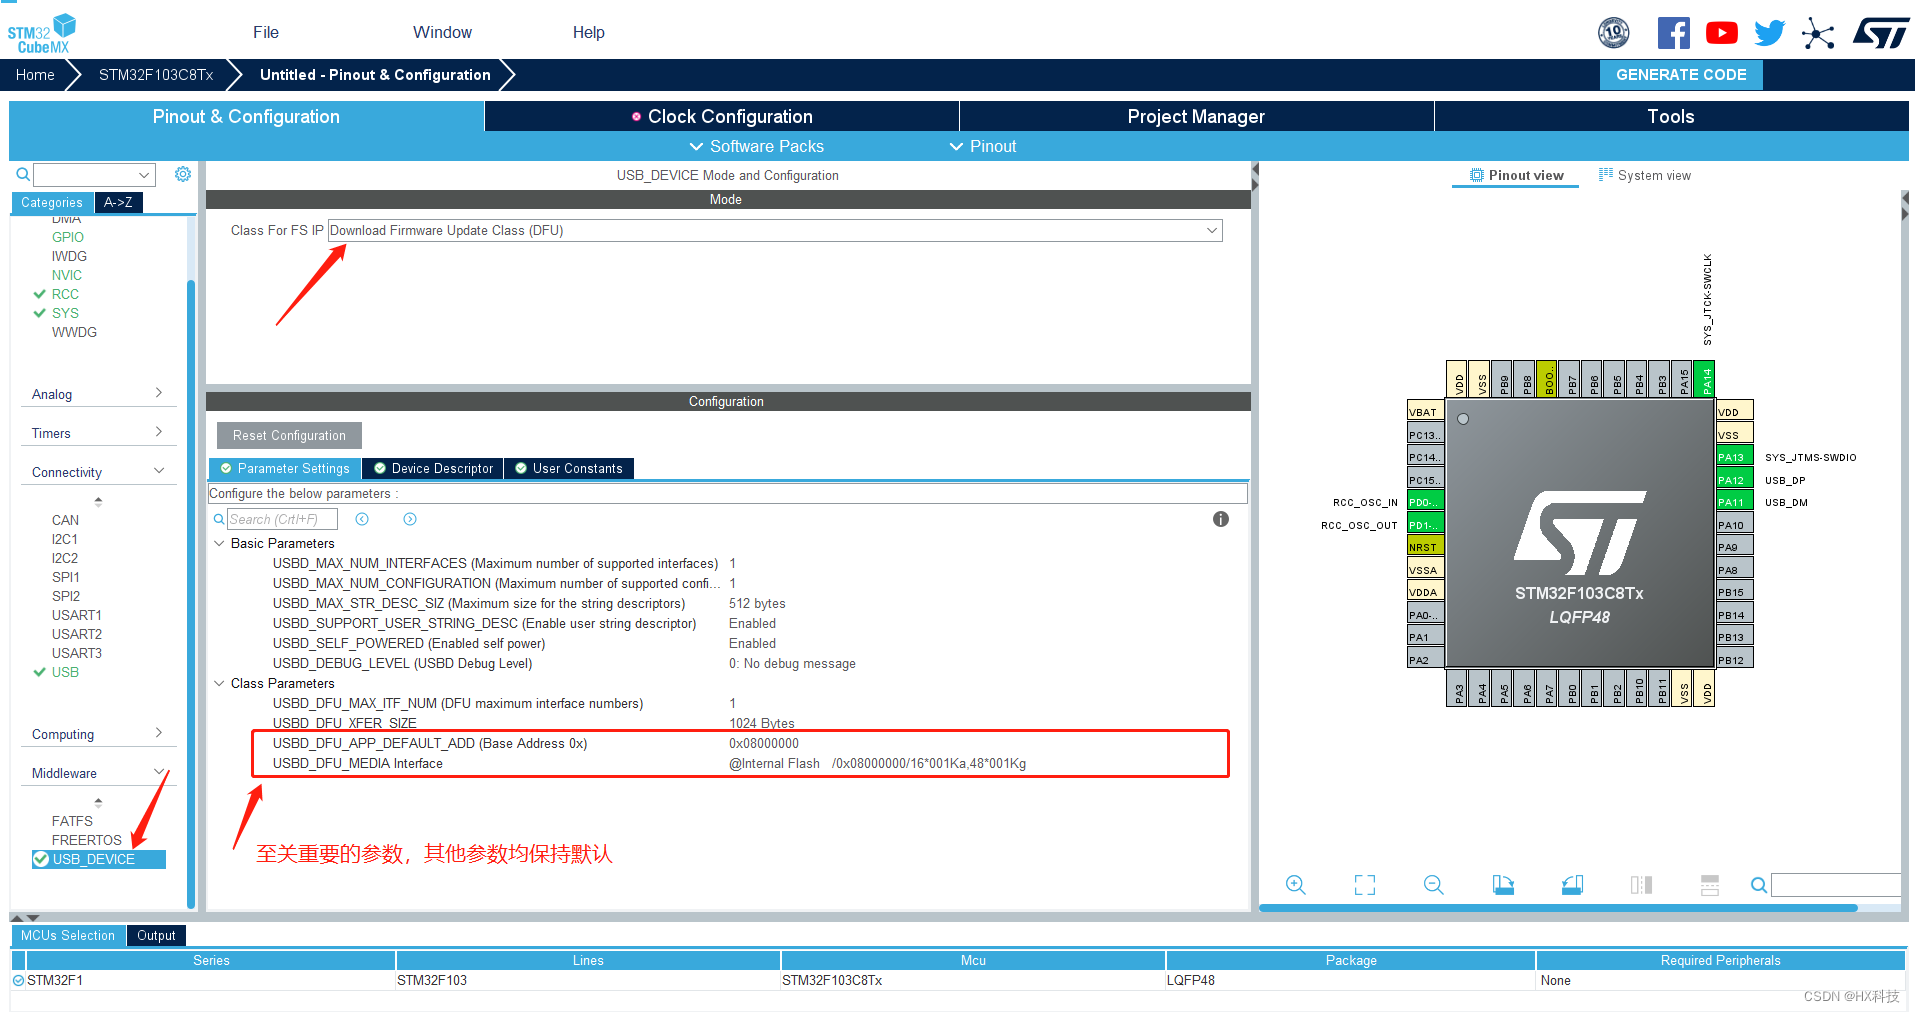Collapse the Basic Parameters group
This screenshot has width=1915, height=1012.
point(219,543)
